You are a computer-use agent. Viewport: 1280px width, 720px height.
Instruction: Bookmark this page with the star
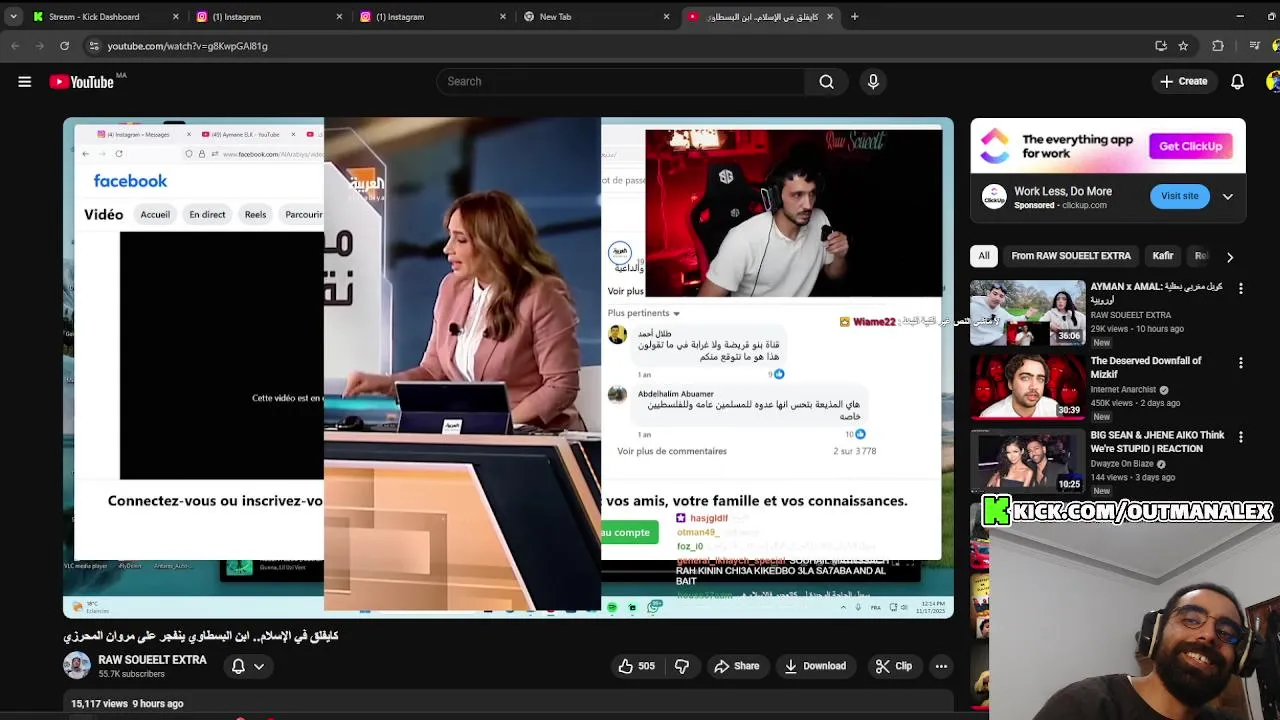(1183, 46)
